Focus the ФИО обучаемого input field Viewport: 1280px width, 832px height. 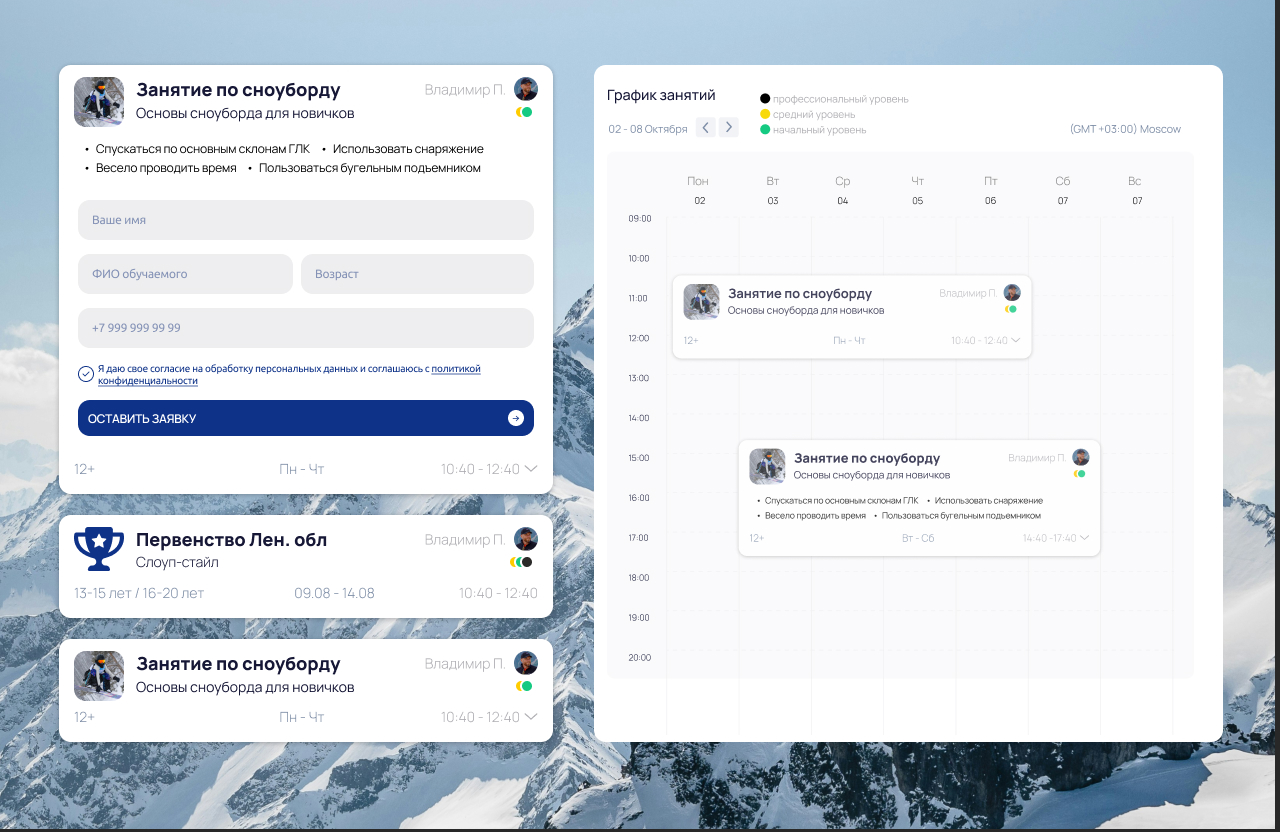185,274
